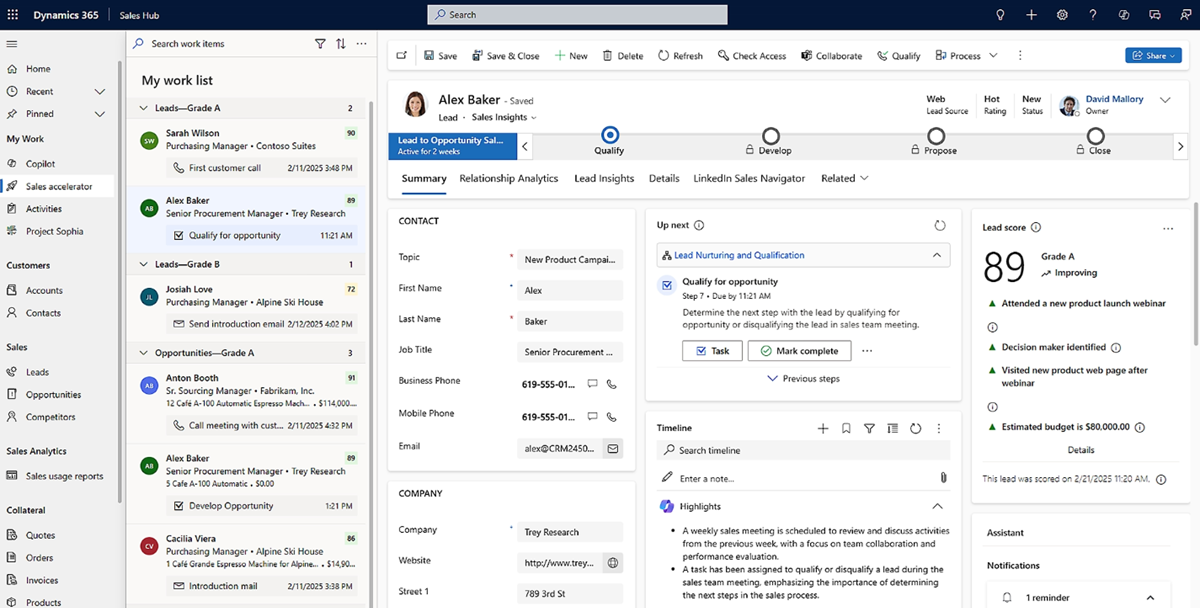Open Sarah Wilson work list item
The height and width of the screenshot is (608, 1200).
point(248,149)
